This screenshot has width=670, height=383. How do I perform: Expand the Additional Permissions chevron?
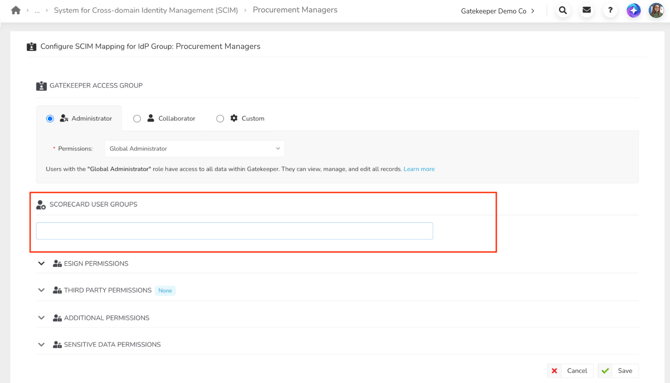pos(41,318)
